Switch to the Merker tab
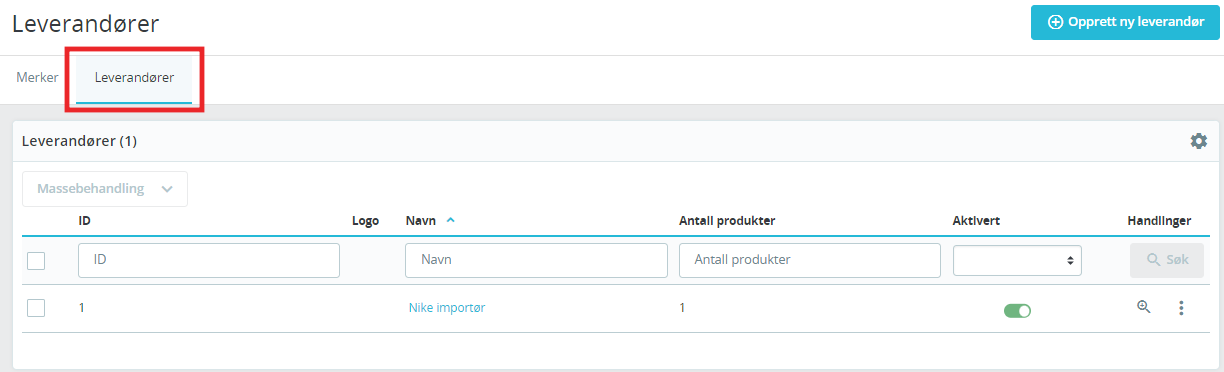Image resolution: width=1224 pixels, height=372 pixels. 37,77
